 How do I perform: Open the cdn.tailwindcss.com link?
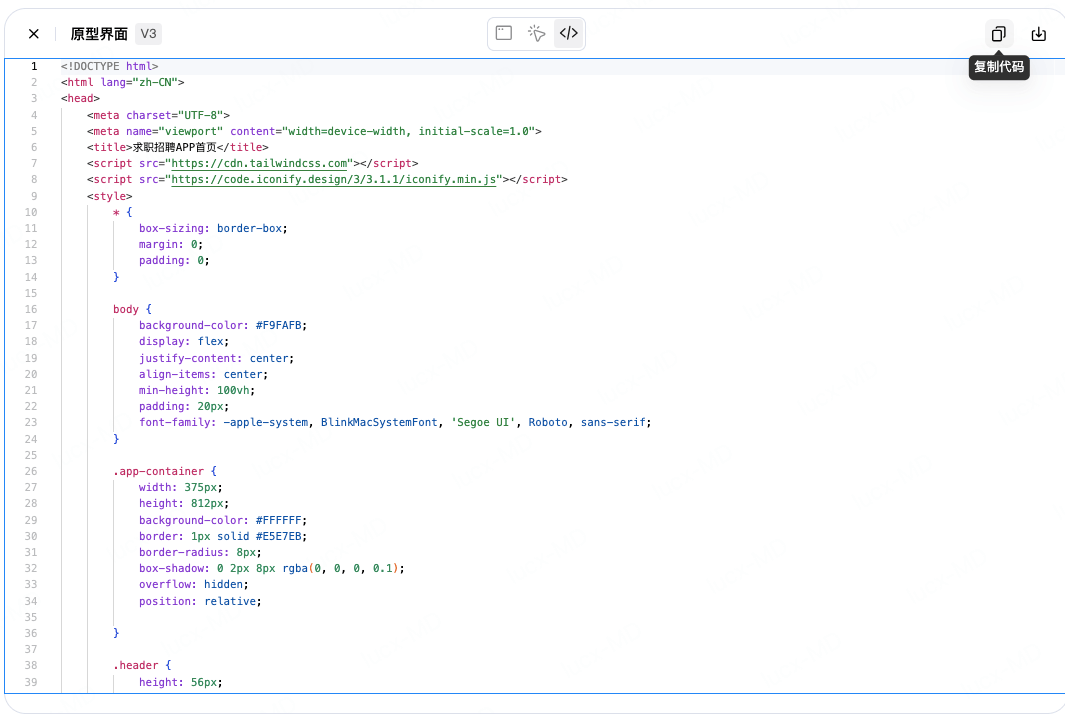tap(259, 164)
